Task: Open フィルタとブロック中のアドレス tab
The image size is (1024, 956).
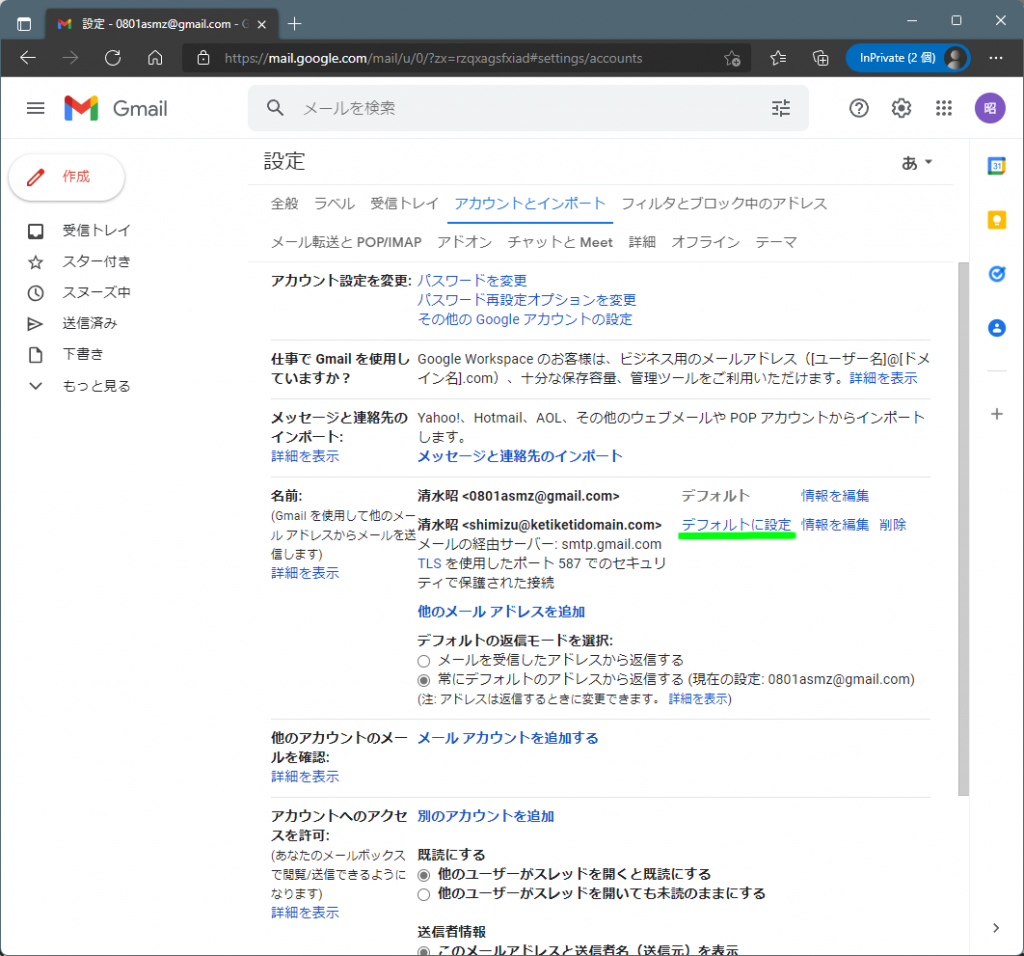Action: pyautogui.click(x=724, y=204)
